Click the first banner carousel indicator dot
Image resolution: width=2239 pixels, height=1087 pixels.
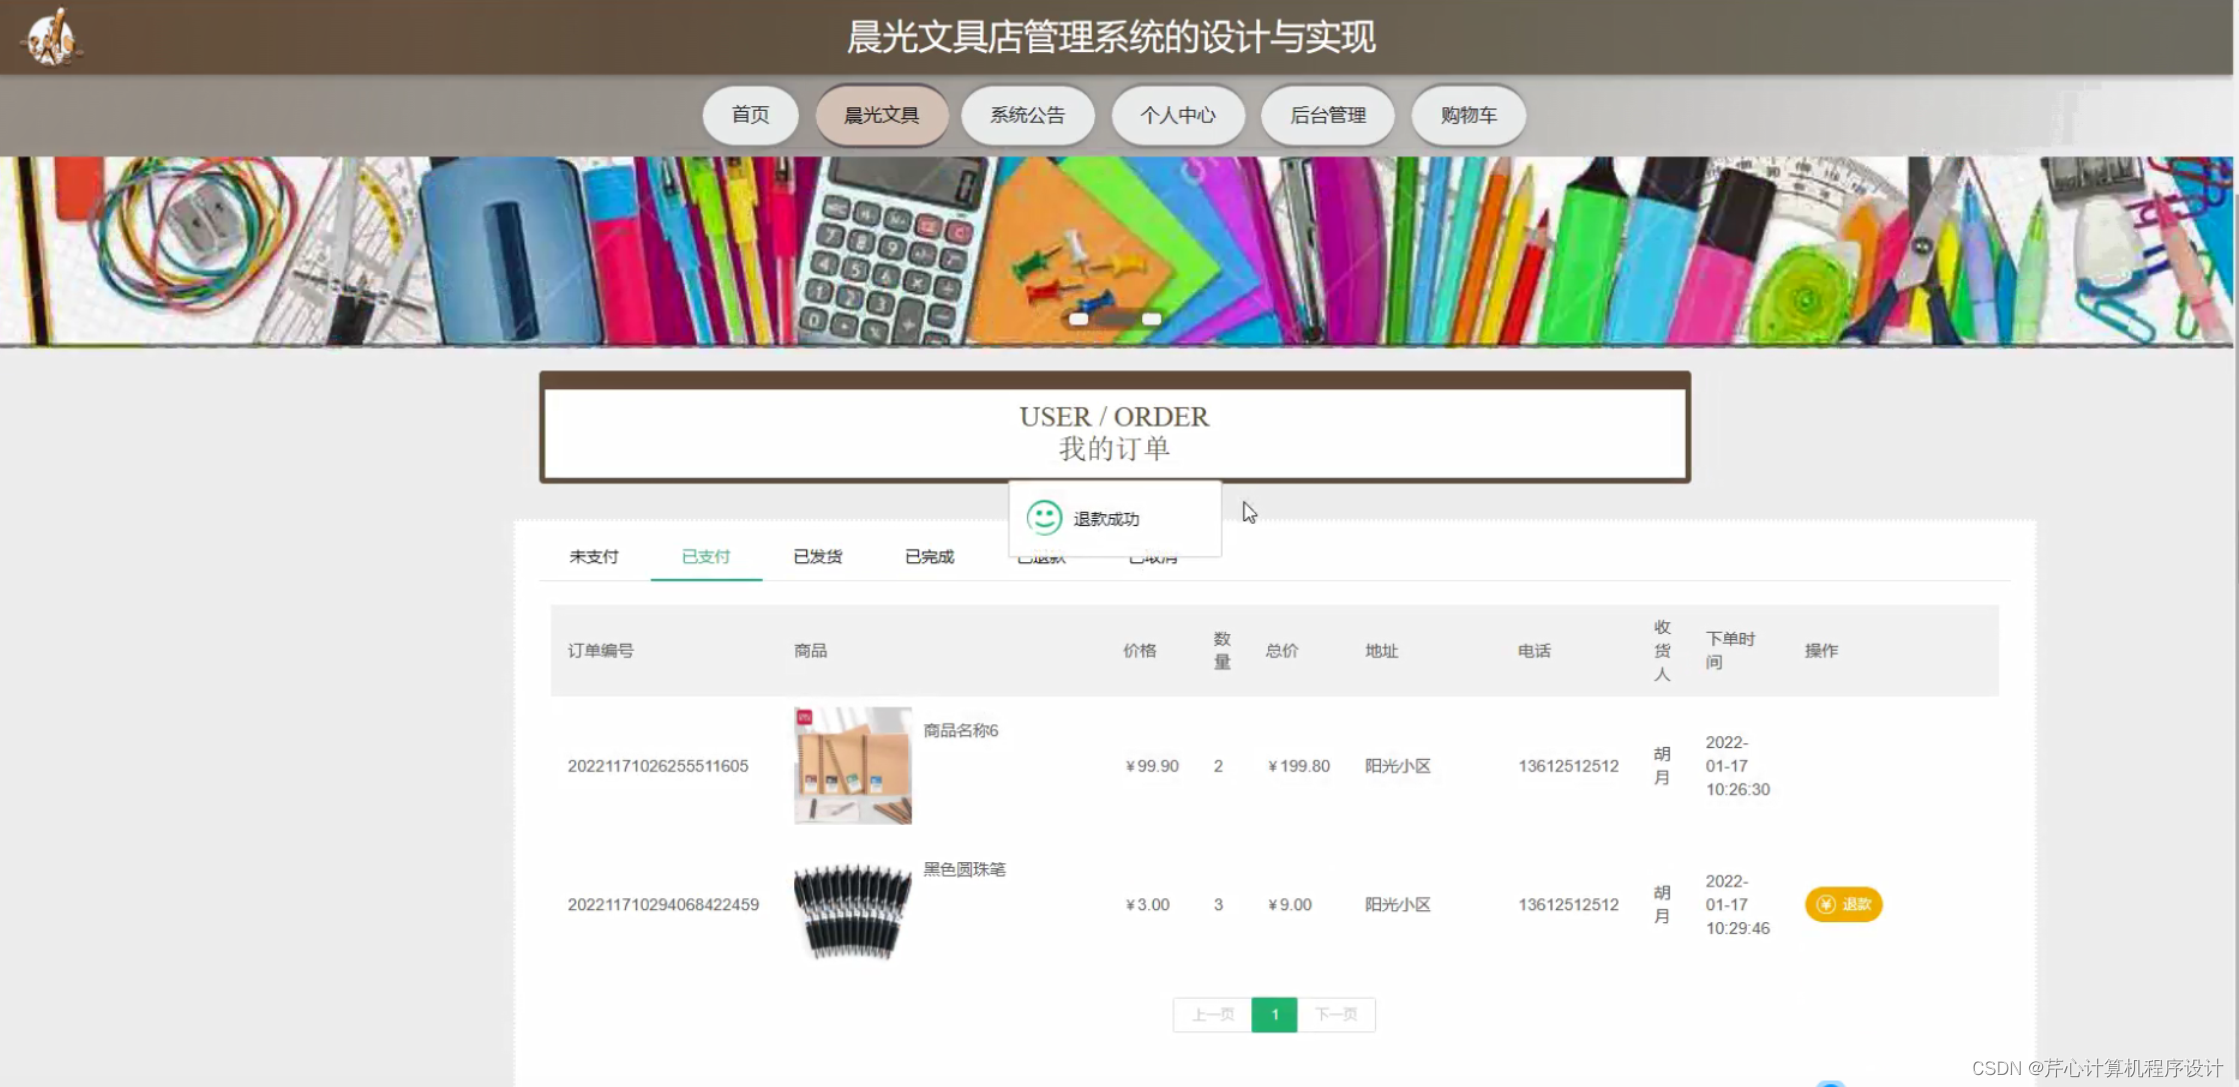1078,319
